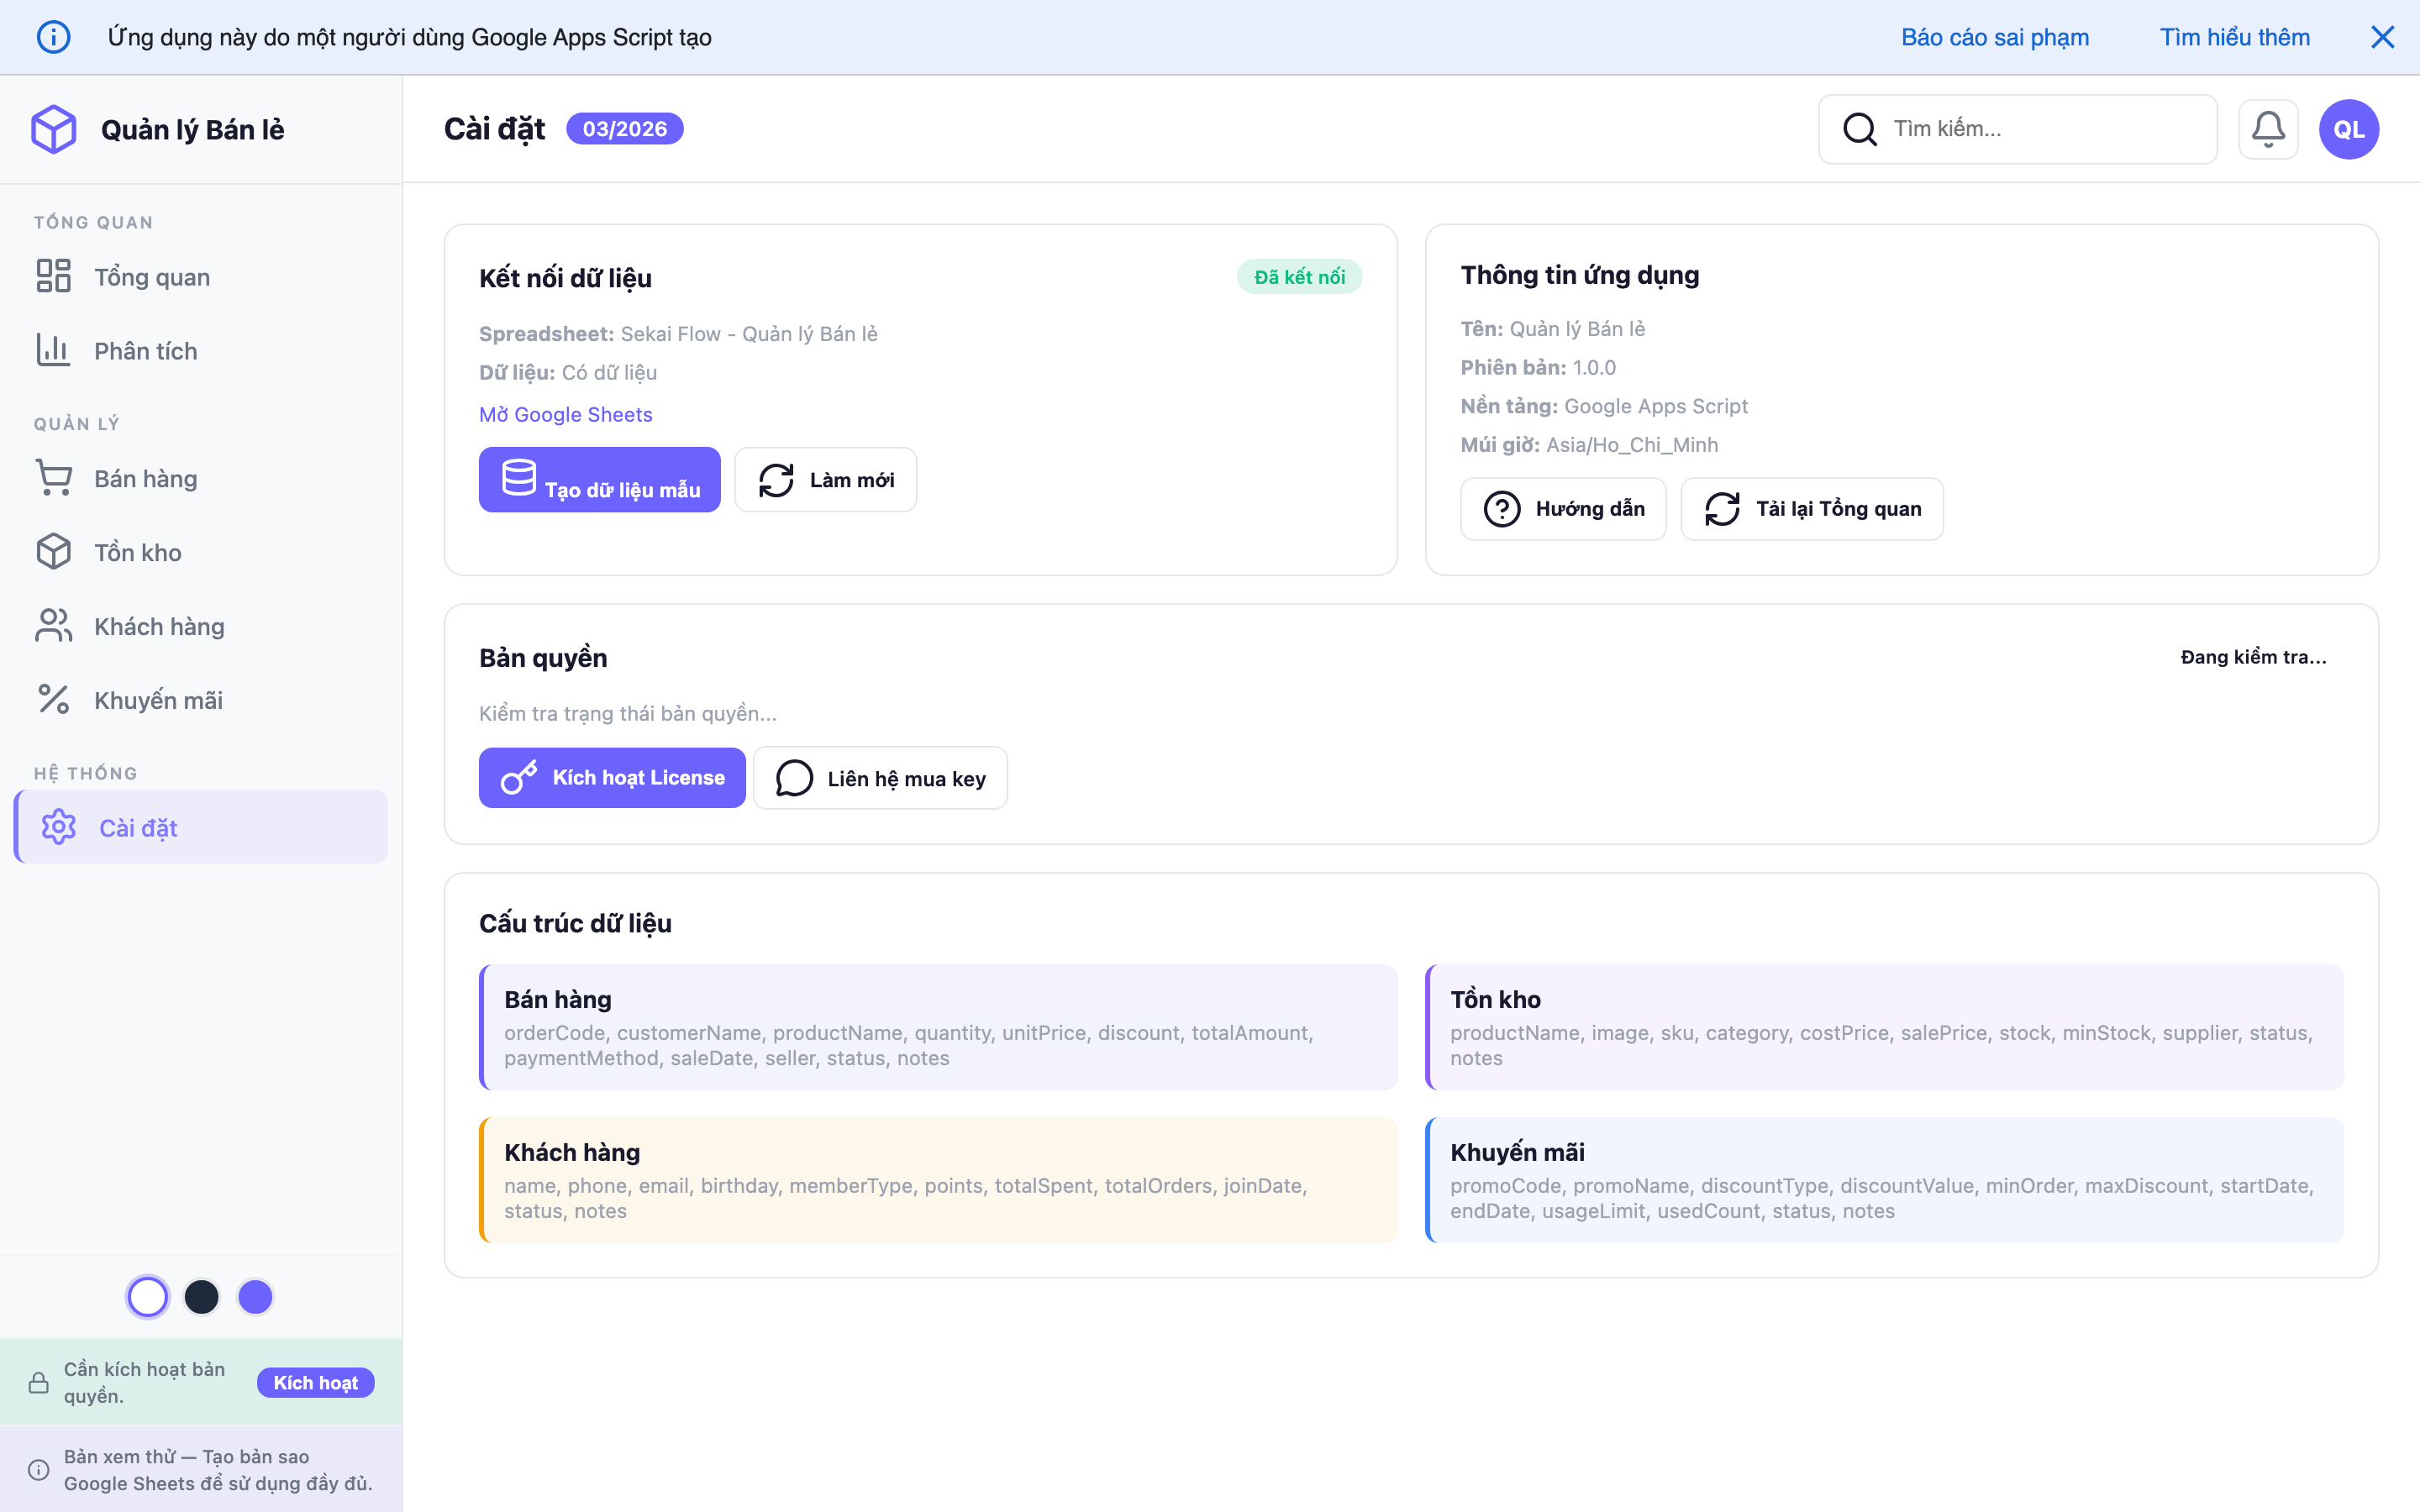Open the QL user avatar
2420x1512 pixels.
(2348, 129)
